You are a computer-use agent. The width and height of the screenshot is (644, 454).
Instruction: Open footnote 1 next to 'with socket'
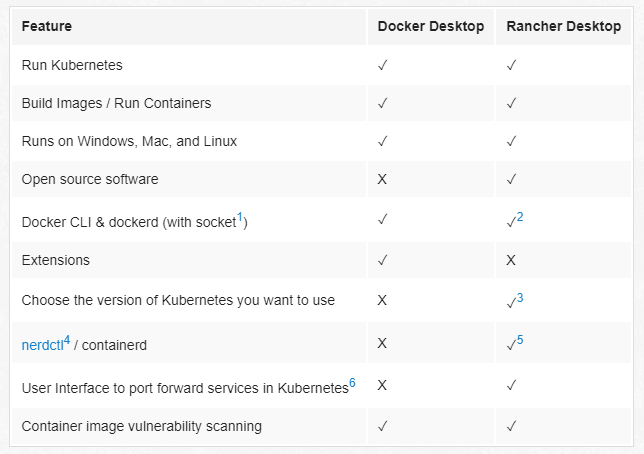pos(240,216)
